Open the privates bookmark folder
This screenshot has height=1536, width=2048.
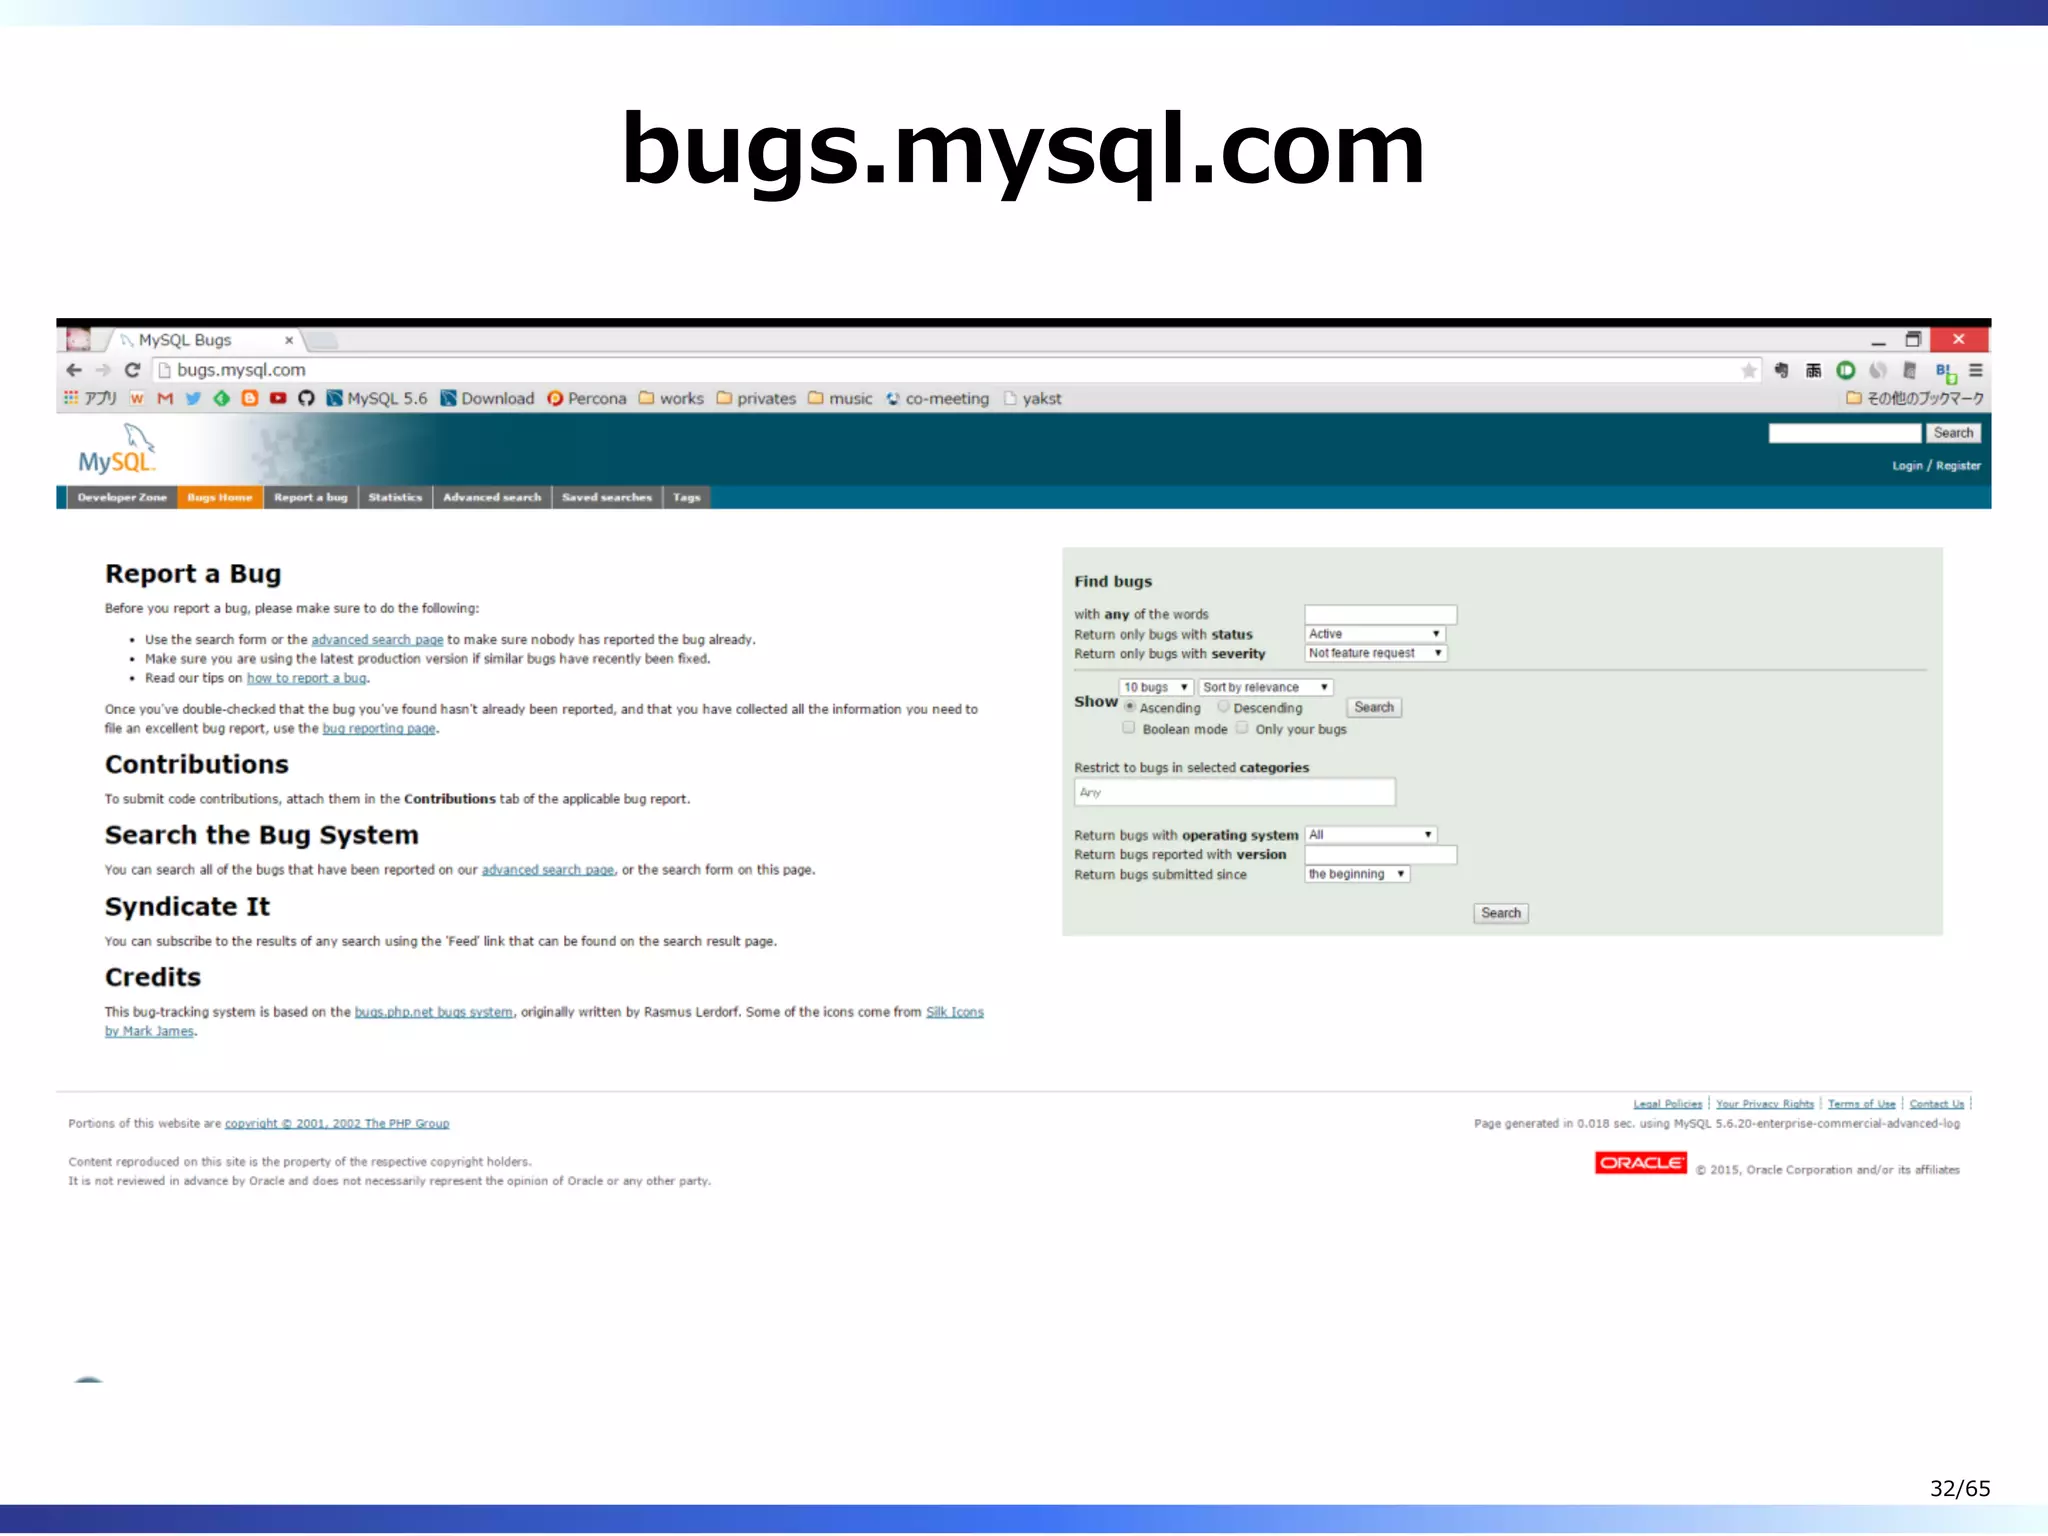tap(756, 398)
